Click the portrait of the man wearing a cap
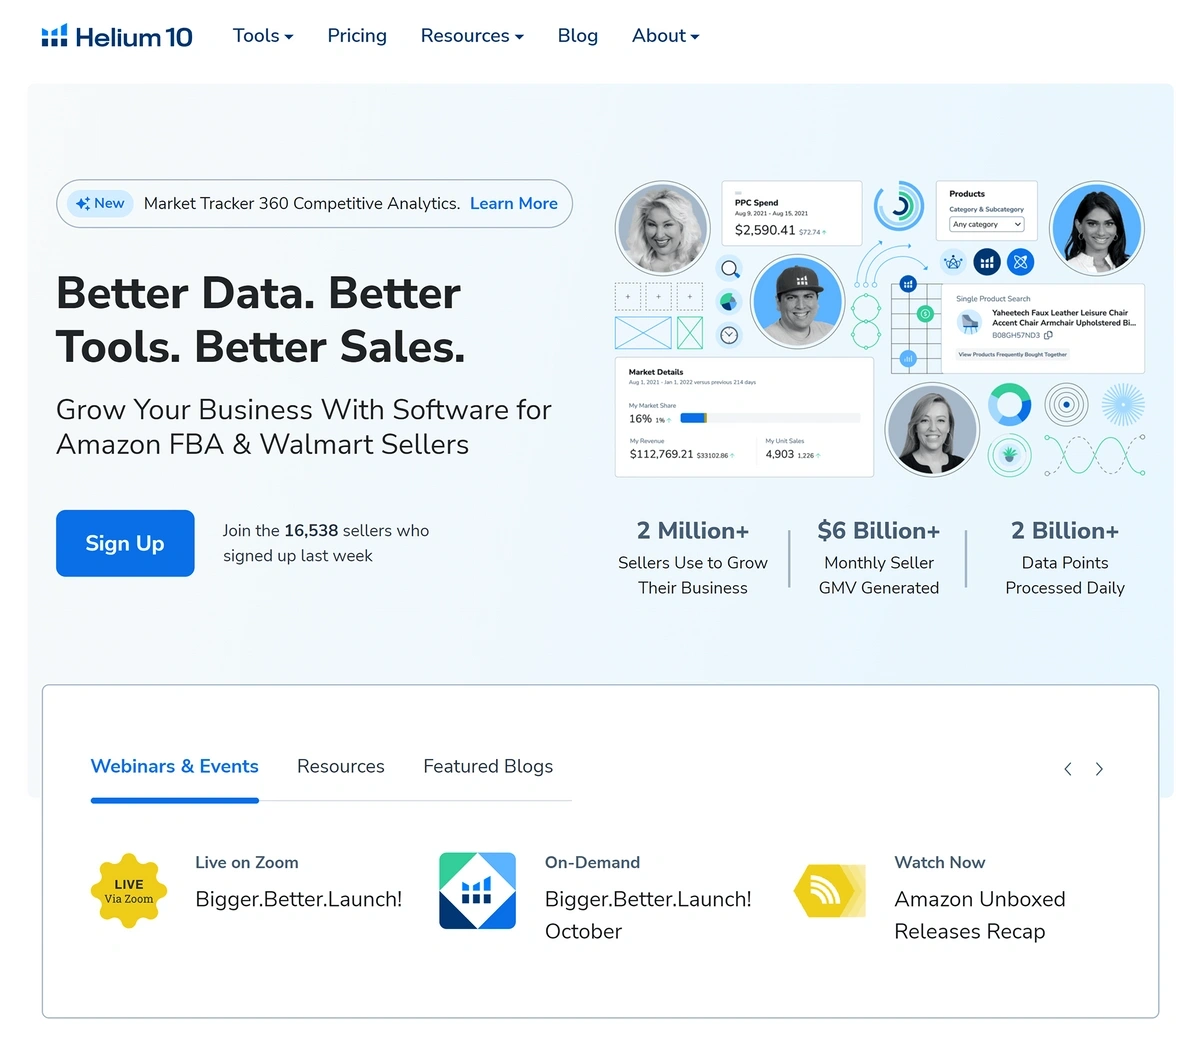The width and height of the screenshot is (1200, 1064). pos(797,302)
